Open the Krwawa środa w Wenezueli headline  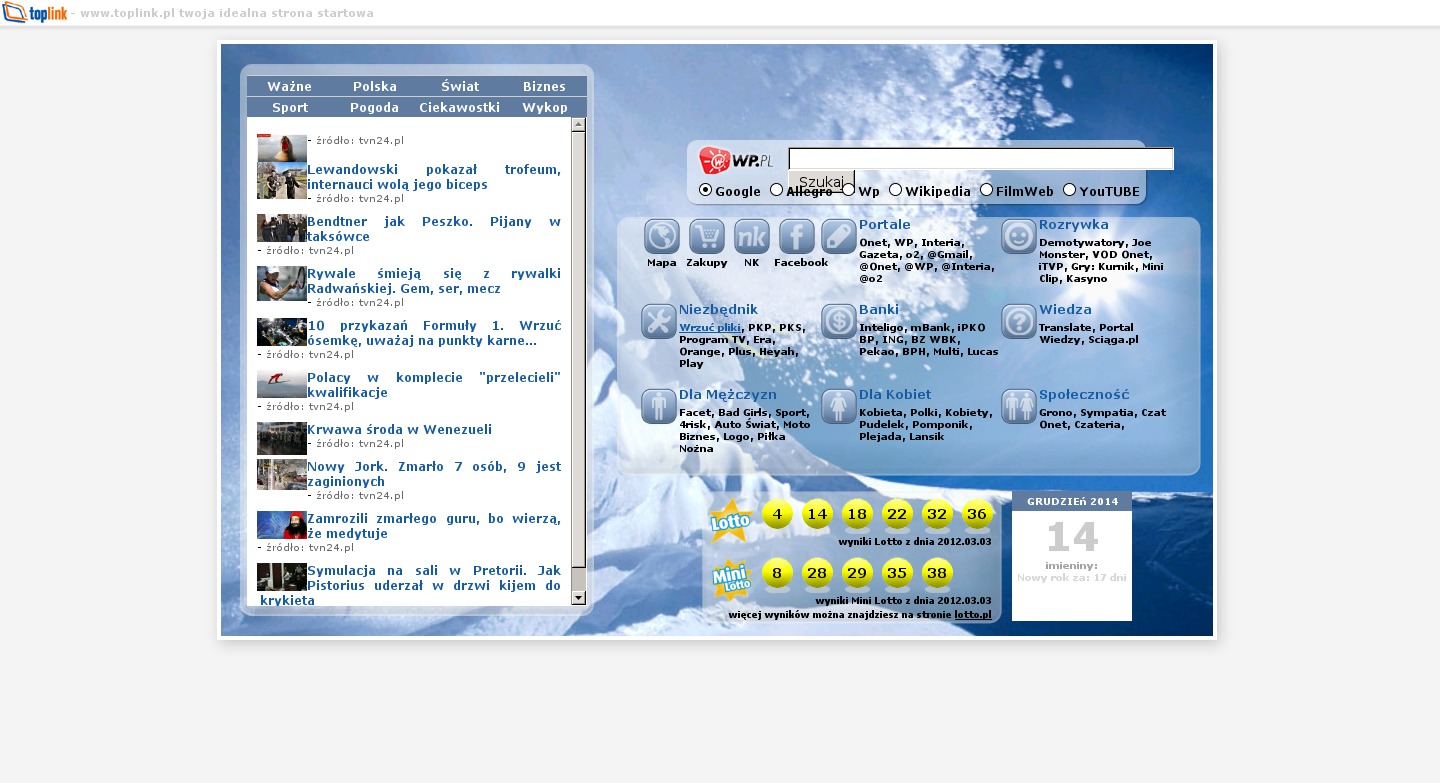pos(399,430)
